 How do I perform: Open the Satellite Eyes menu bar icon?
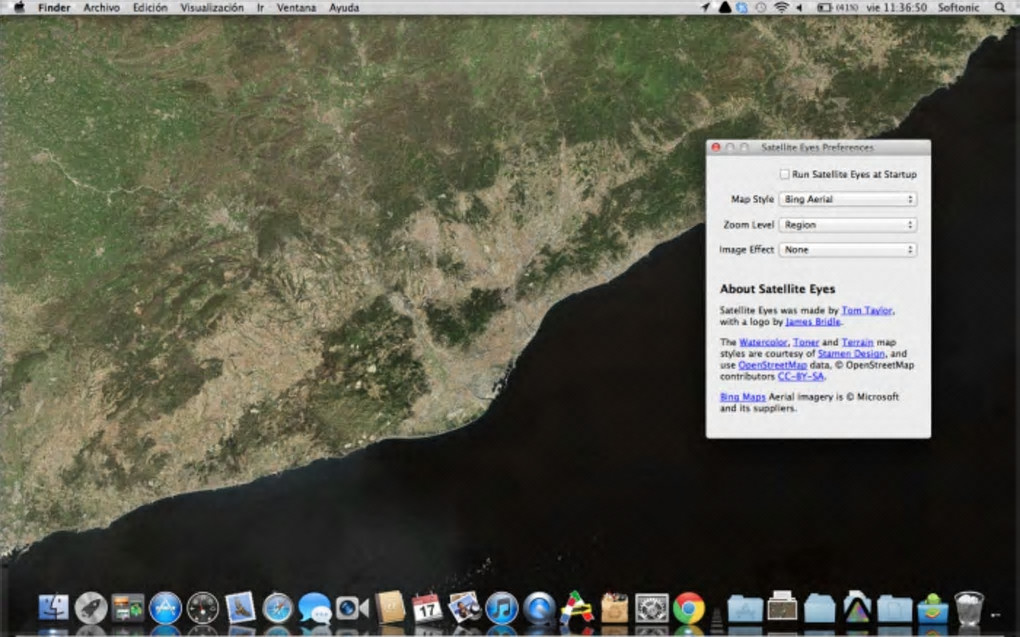click(x=724, y=7)
